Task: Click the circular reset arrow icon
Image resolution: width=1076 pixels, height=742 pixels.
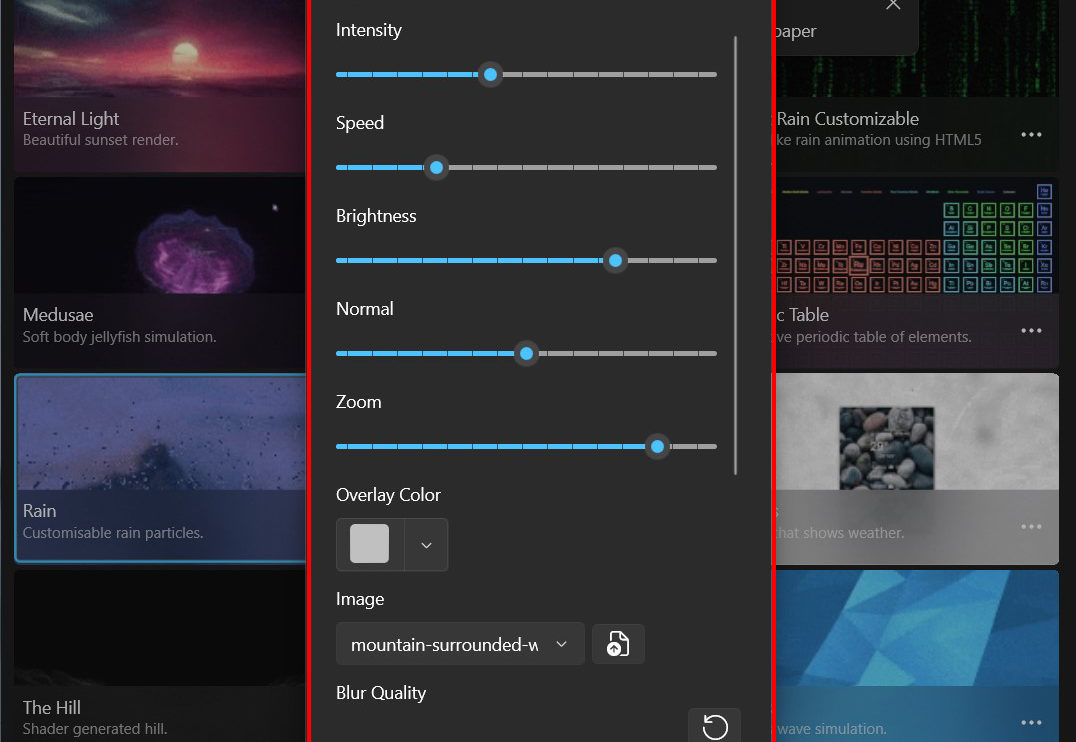Action: [x=715, y=727]
